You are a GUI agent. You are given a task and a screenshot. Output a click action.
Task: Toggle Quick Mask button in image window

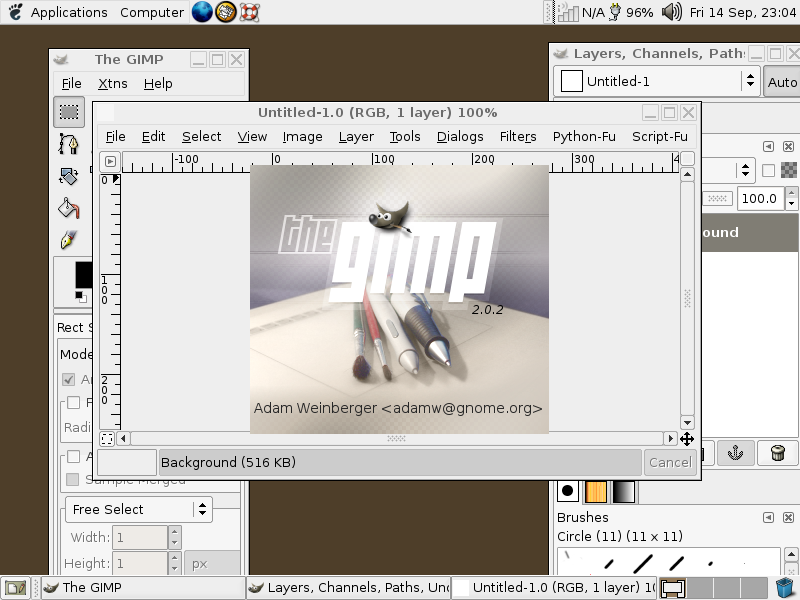(x=107, y=438)
